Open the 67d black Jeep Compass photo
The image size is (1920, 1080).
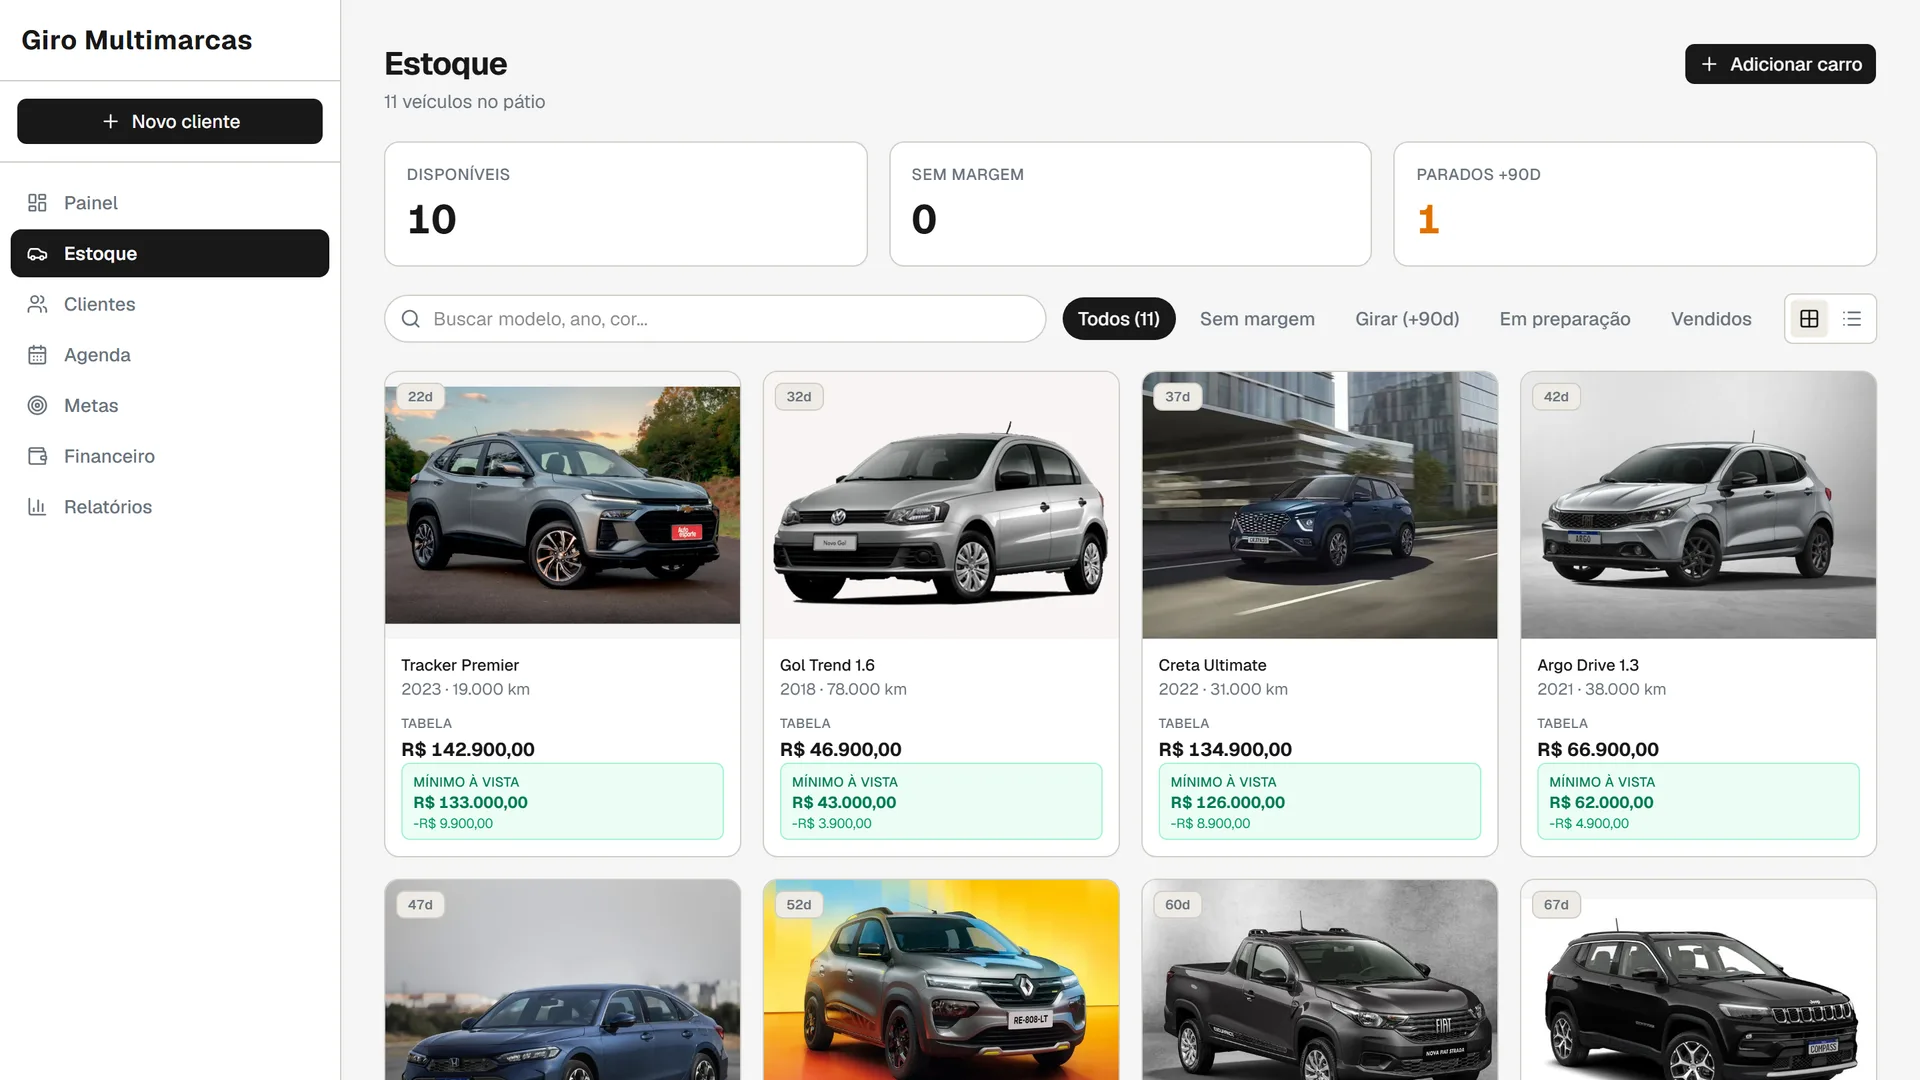pos(1698,980)
